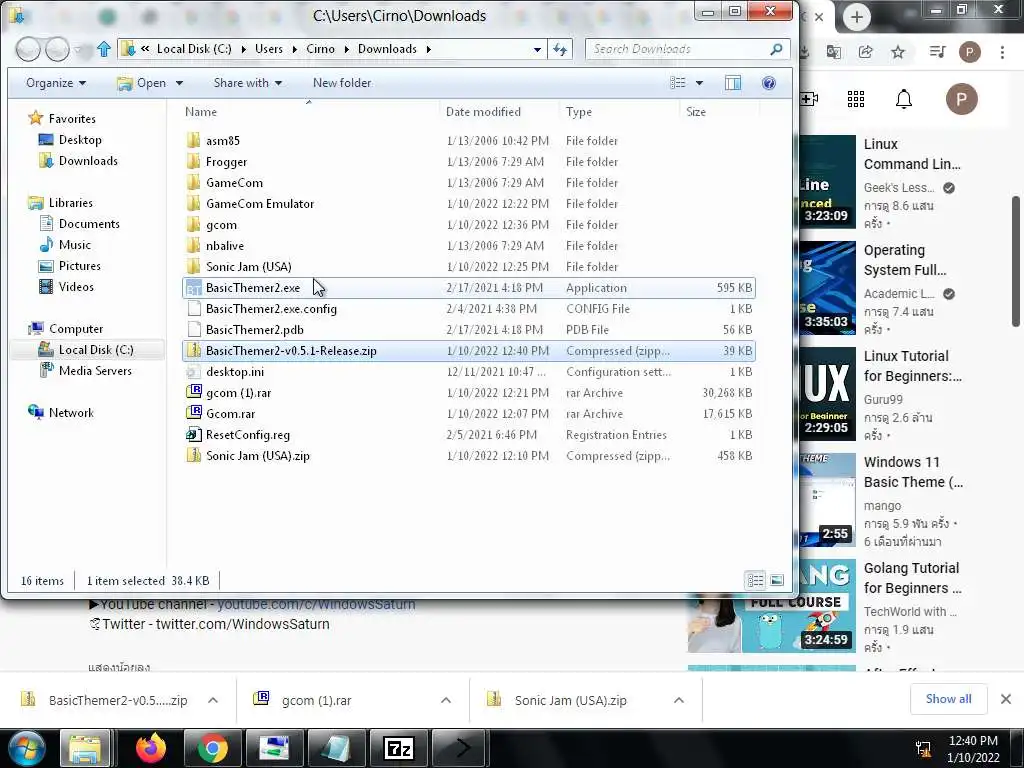1024x768 pixels.
Task: Click the Open button in toolbar
Action: tap(142, 83)
